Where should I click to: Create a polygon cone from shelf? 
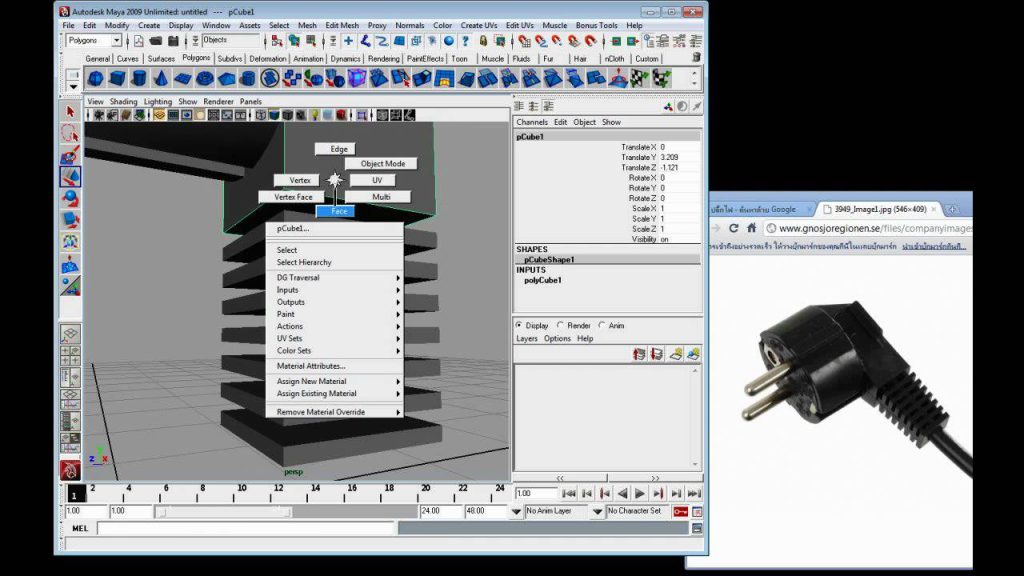pyautogui.click(x=161, y=79)
